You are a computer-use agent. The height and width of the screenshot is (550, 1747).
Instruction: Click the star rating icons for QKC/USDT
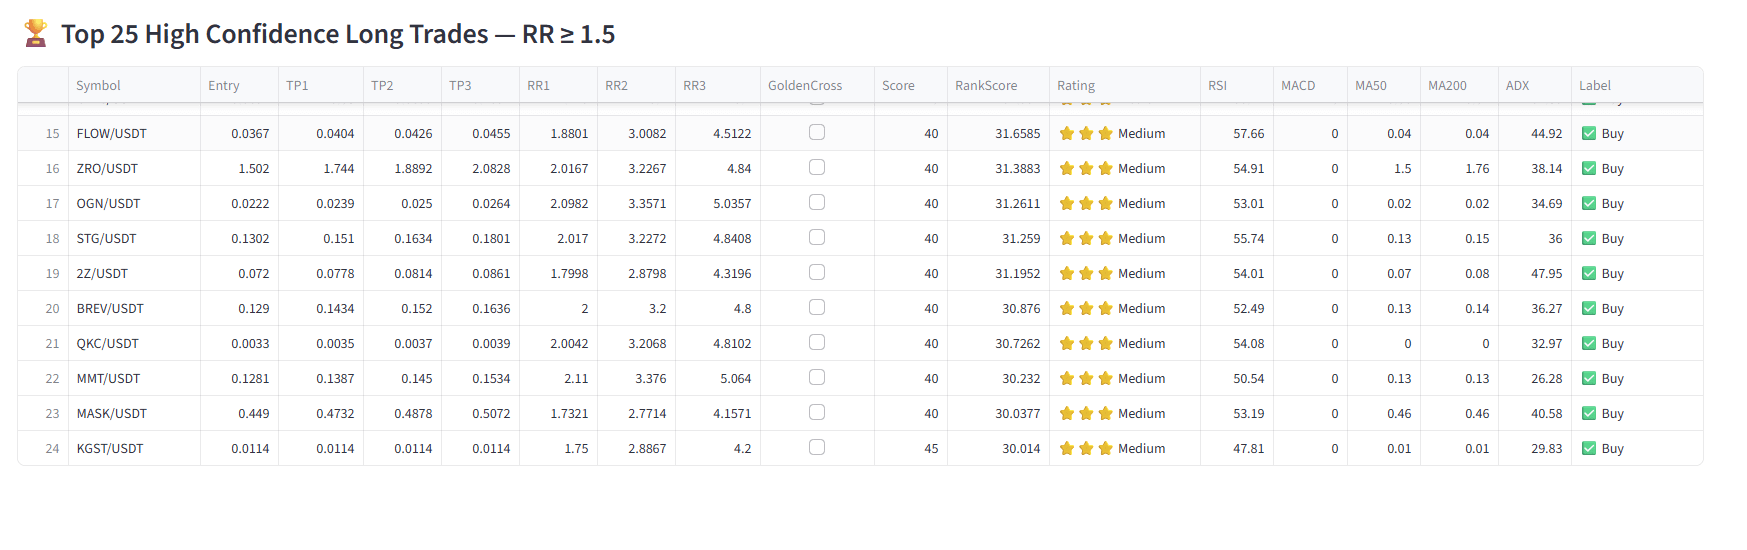[x=1086, y=344]
